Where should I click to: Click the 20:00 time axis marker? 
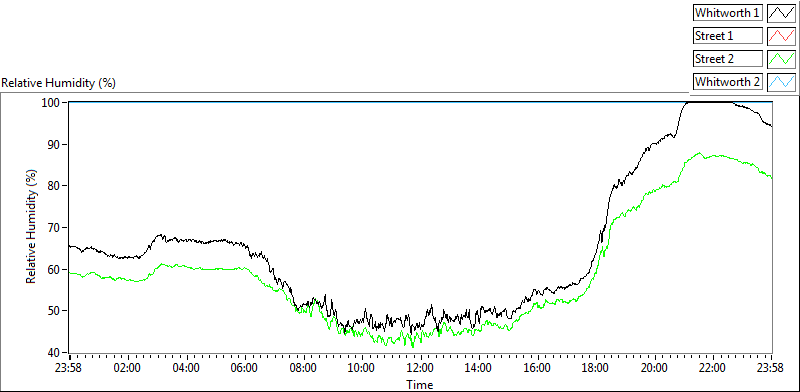click(655, 367)
